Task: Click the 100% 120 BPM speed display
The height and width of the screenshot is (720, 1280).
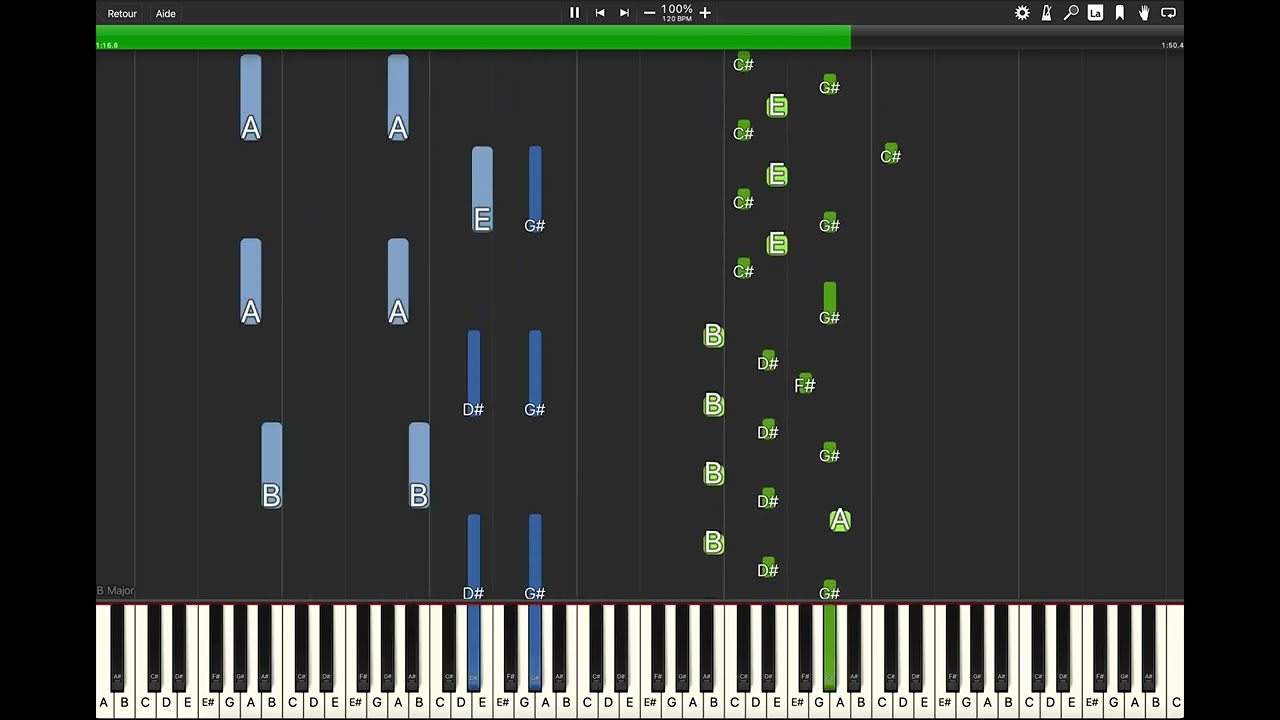Action: pos(677,12)
